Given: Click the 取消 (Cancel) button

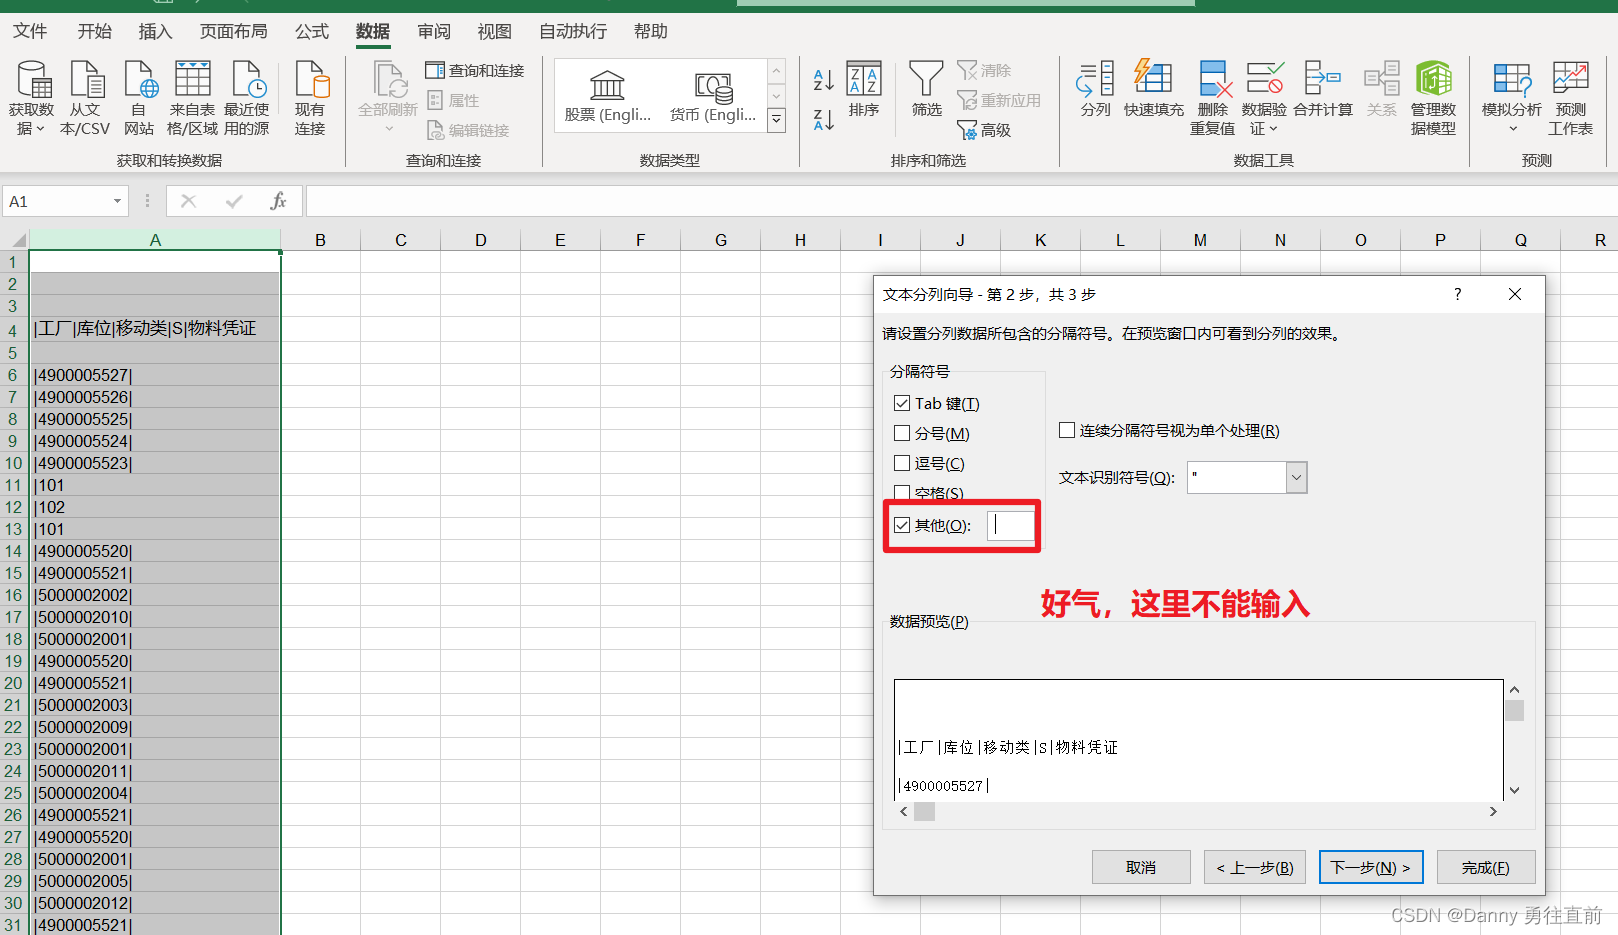Looking at the screenshot, I should pyautogui.click(x=1141, y=867).
